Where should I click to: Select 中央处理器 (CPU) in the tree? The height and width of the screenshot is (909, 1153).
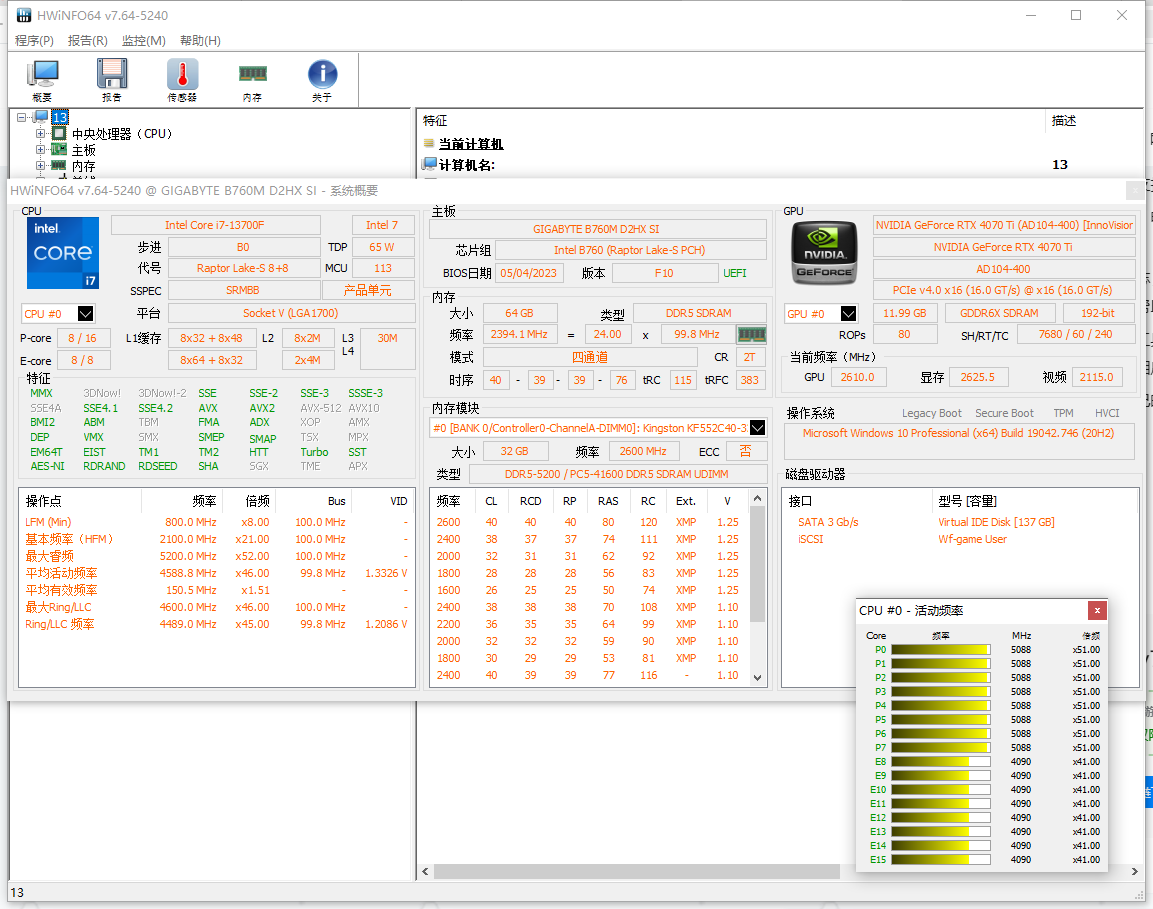point(121,134)
